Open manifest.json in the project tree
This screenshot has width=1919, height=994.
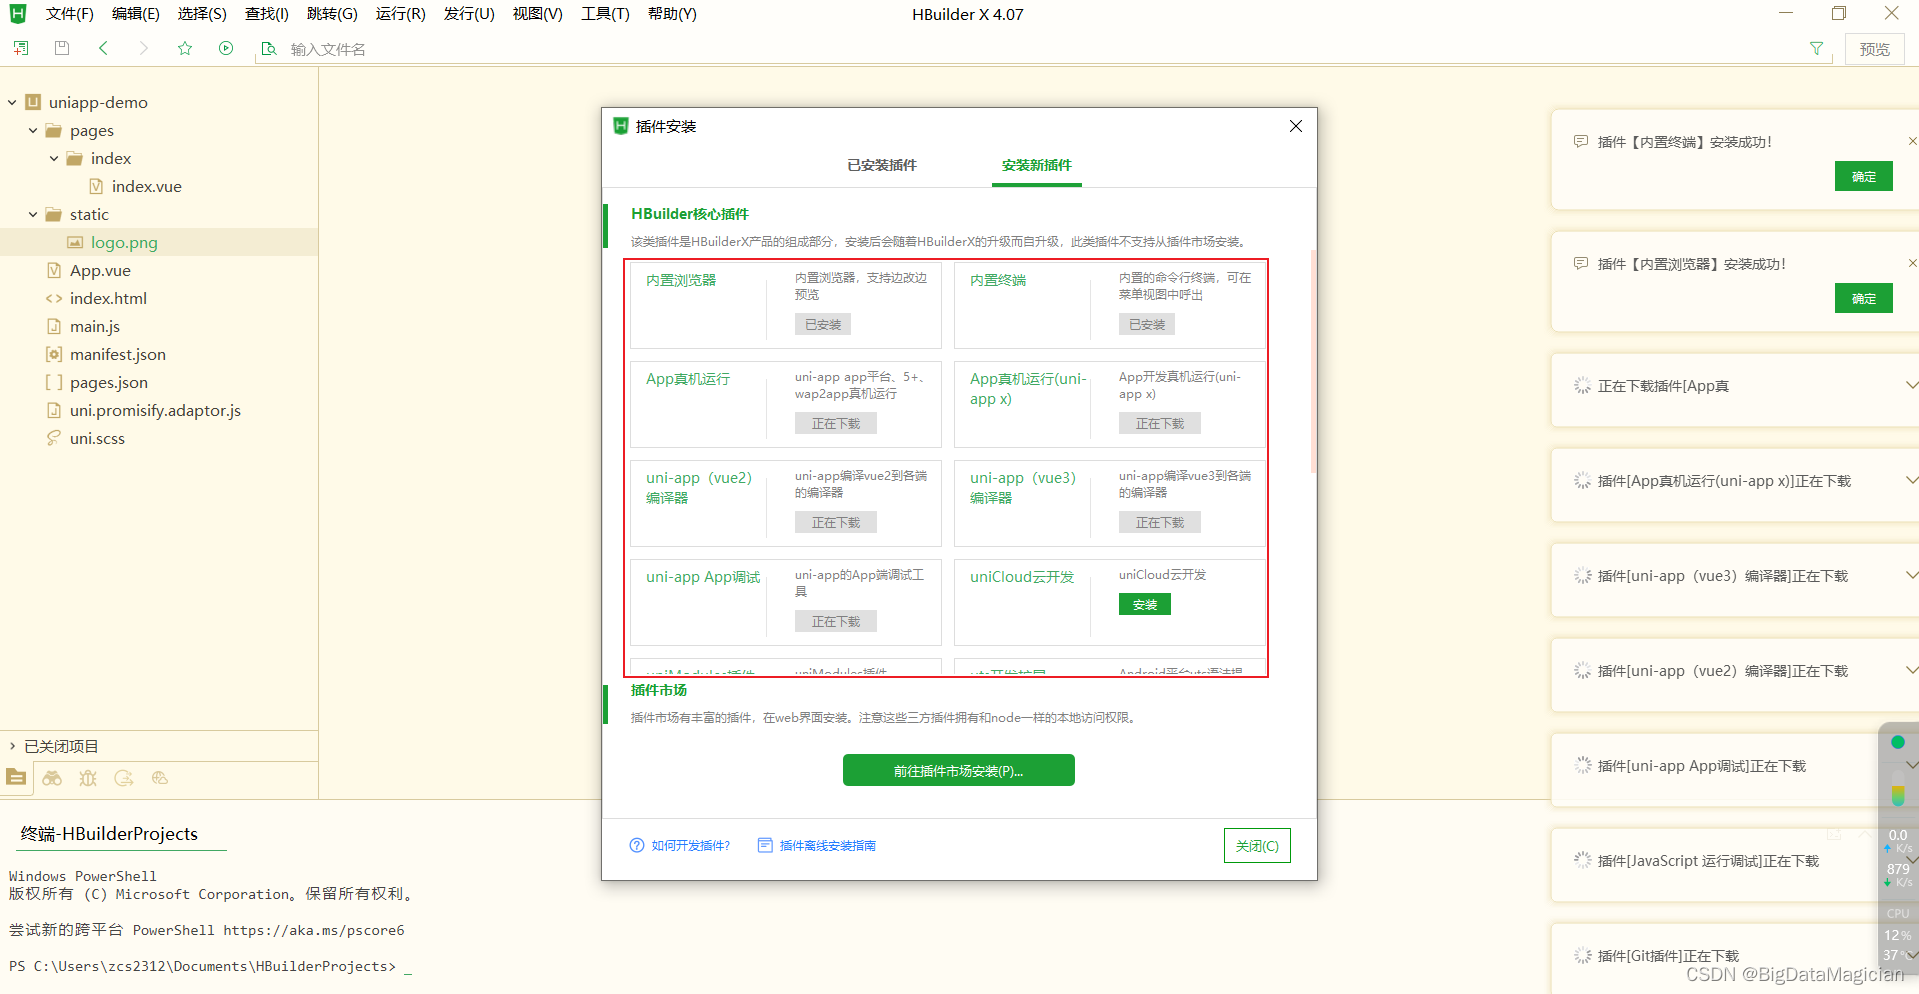click(x=118, y=354)
